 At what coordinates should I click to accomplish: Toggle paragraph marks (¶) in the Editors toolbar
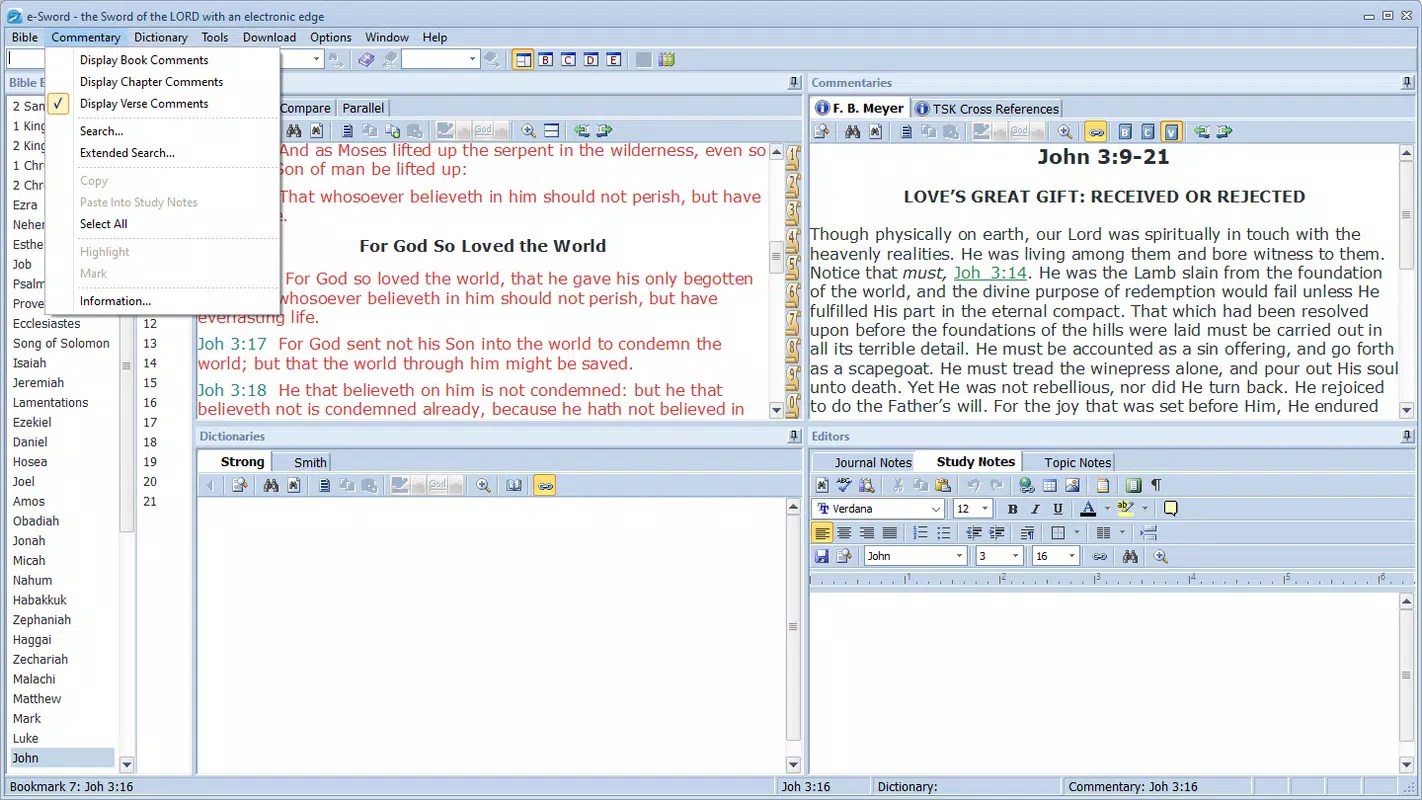click(x=1156, y=485)
